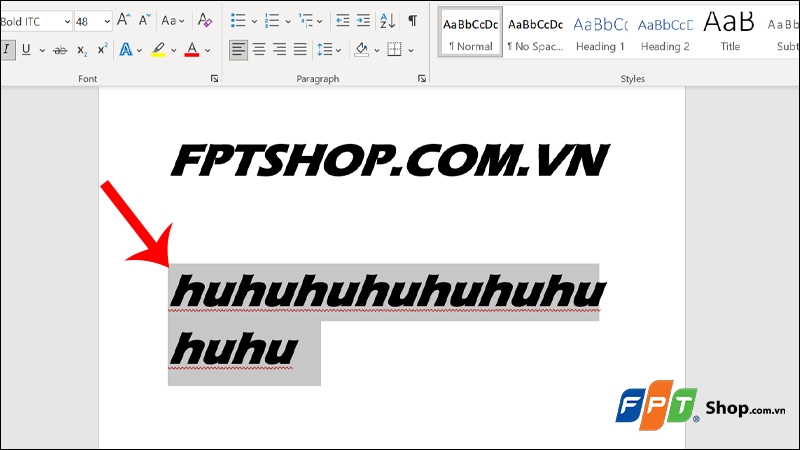Apply paragraph shading fill
Image resolution: width=800 pixels, height=450 pixels.
tap(361, 49)
